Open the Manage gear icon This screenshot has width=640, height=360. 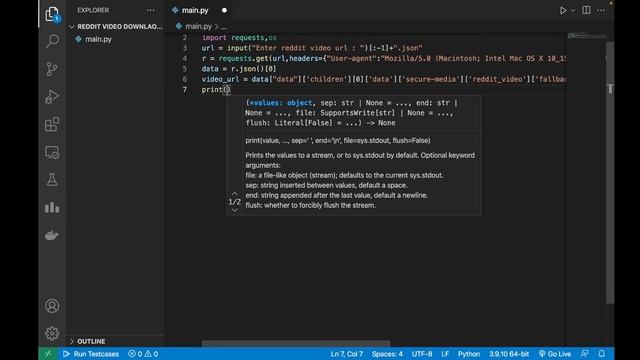click(x=52, y=333)
